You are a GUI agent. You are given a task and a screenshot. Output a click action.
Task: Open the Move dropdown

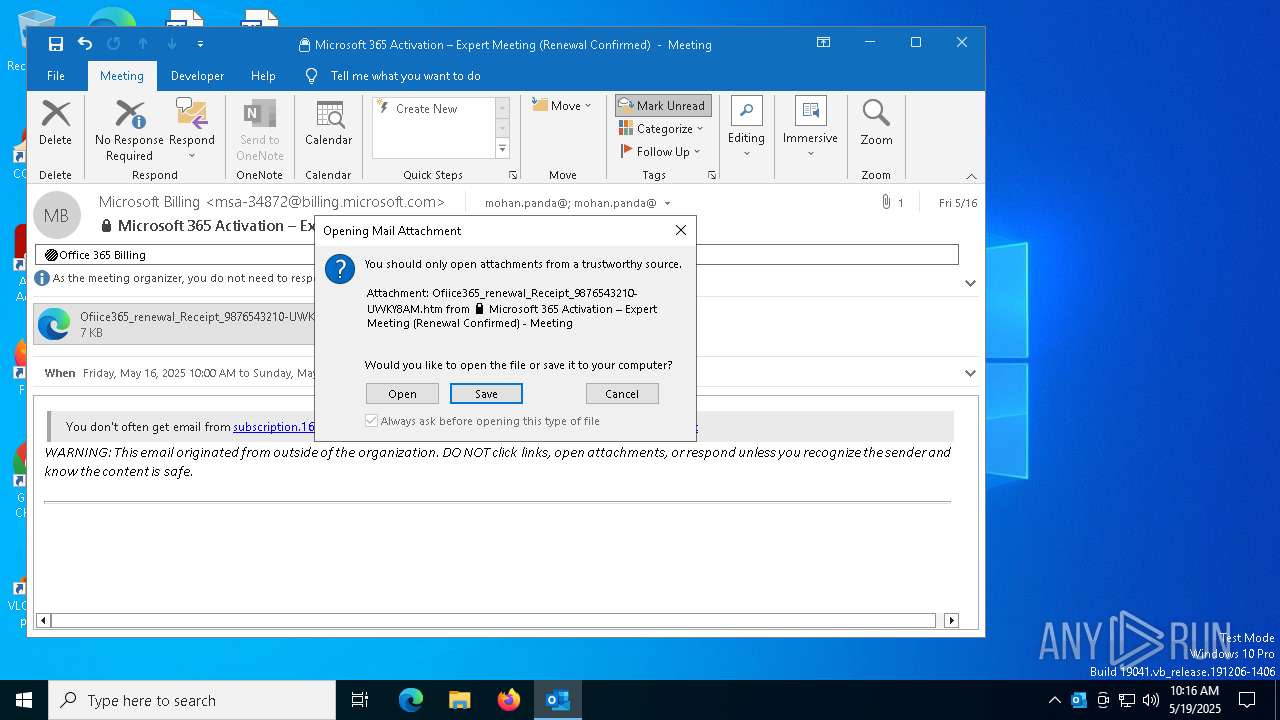tap(562, 105)
